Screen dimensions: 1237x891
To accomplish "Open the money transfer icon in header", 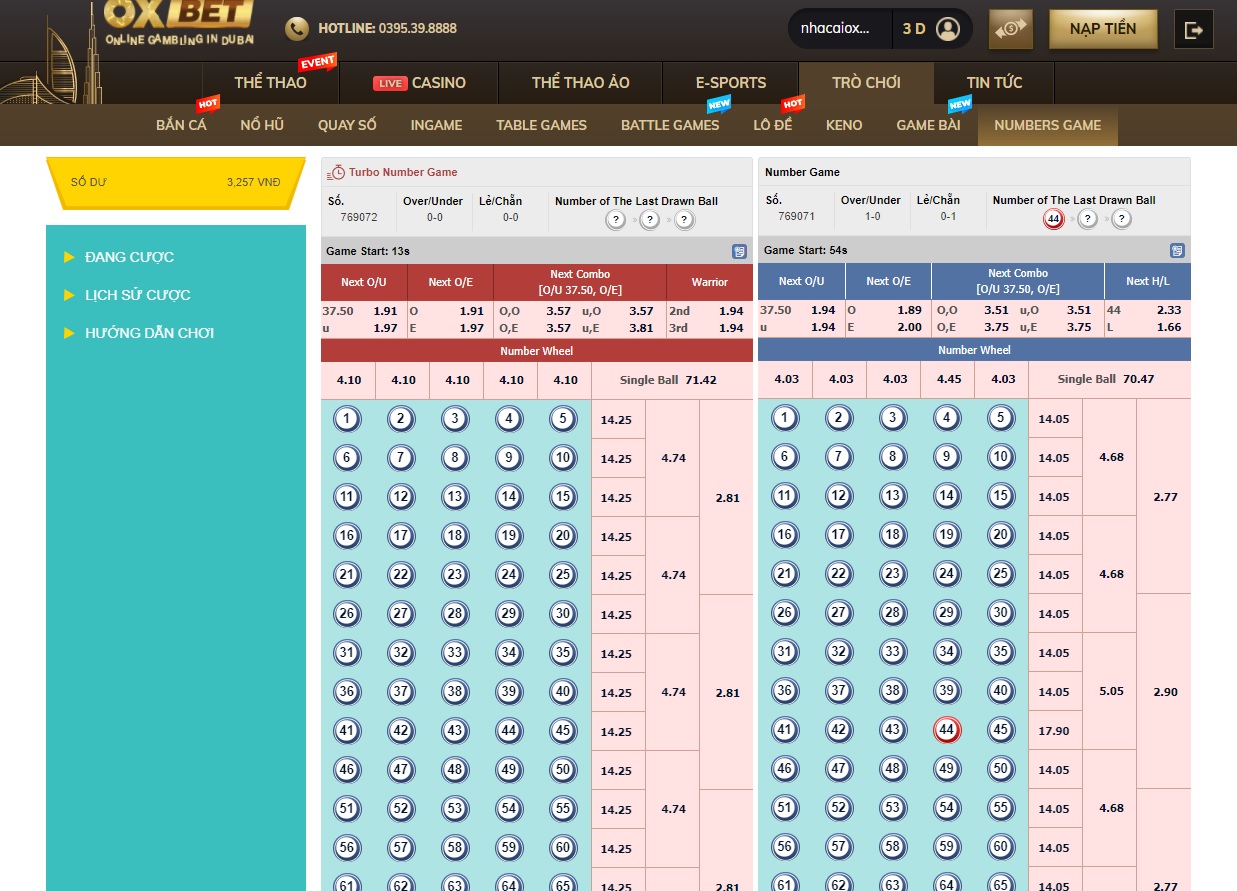I will point(1010,29).
